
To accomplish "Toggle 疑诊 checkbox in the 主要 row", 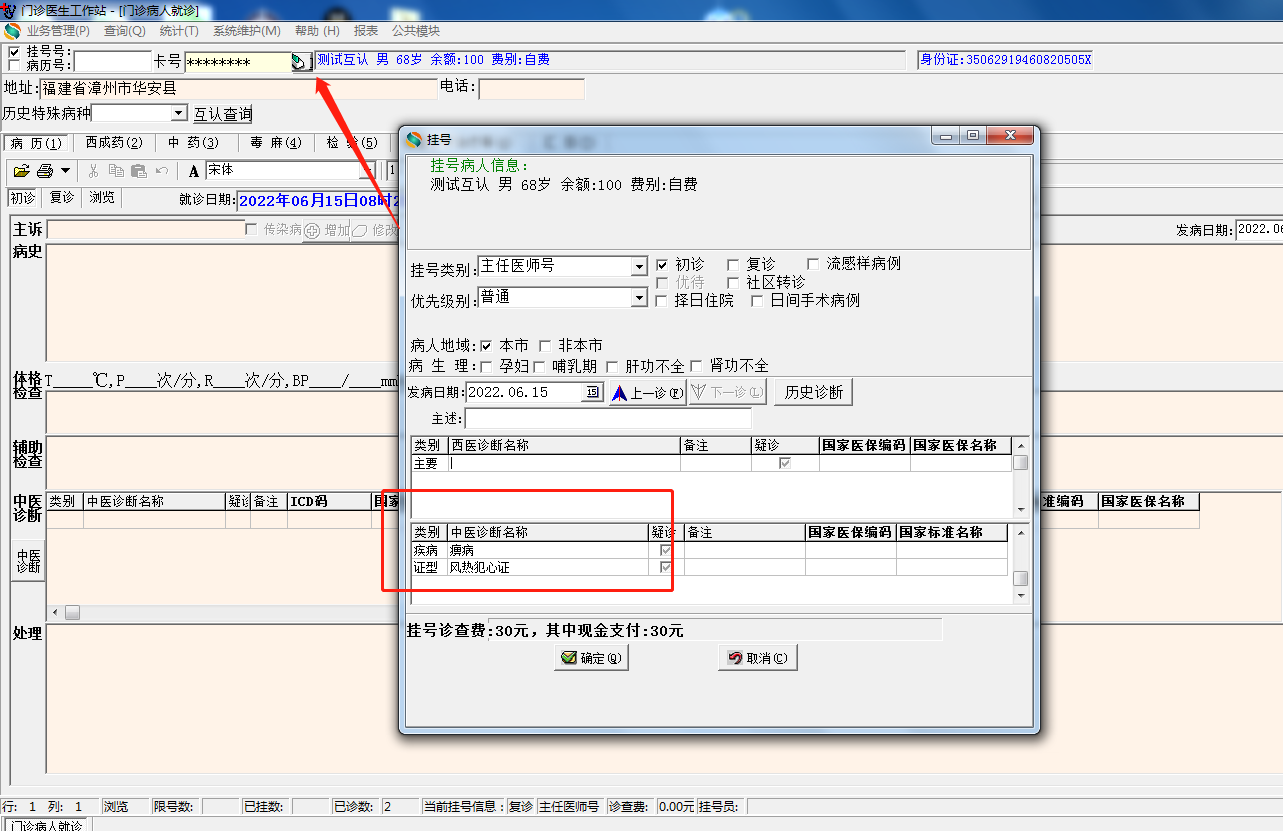I will pos(785,463).
